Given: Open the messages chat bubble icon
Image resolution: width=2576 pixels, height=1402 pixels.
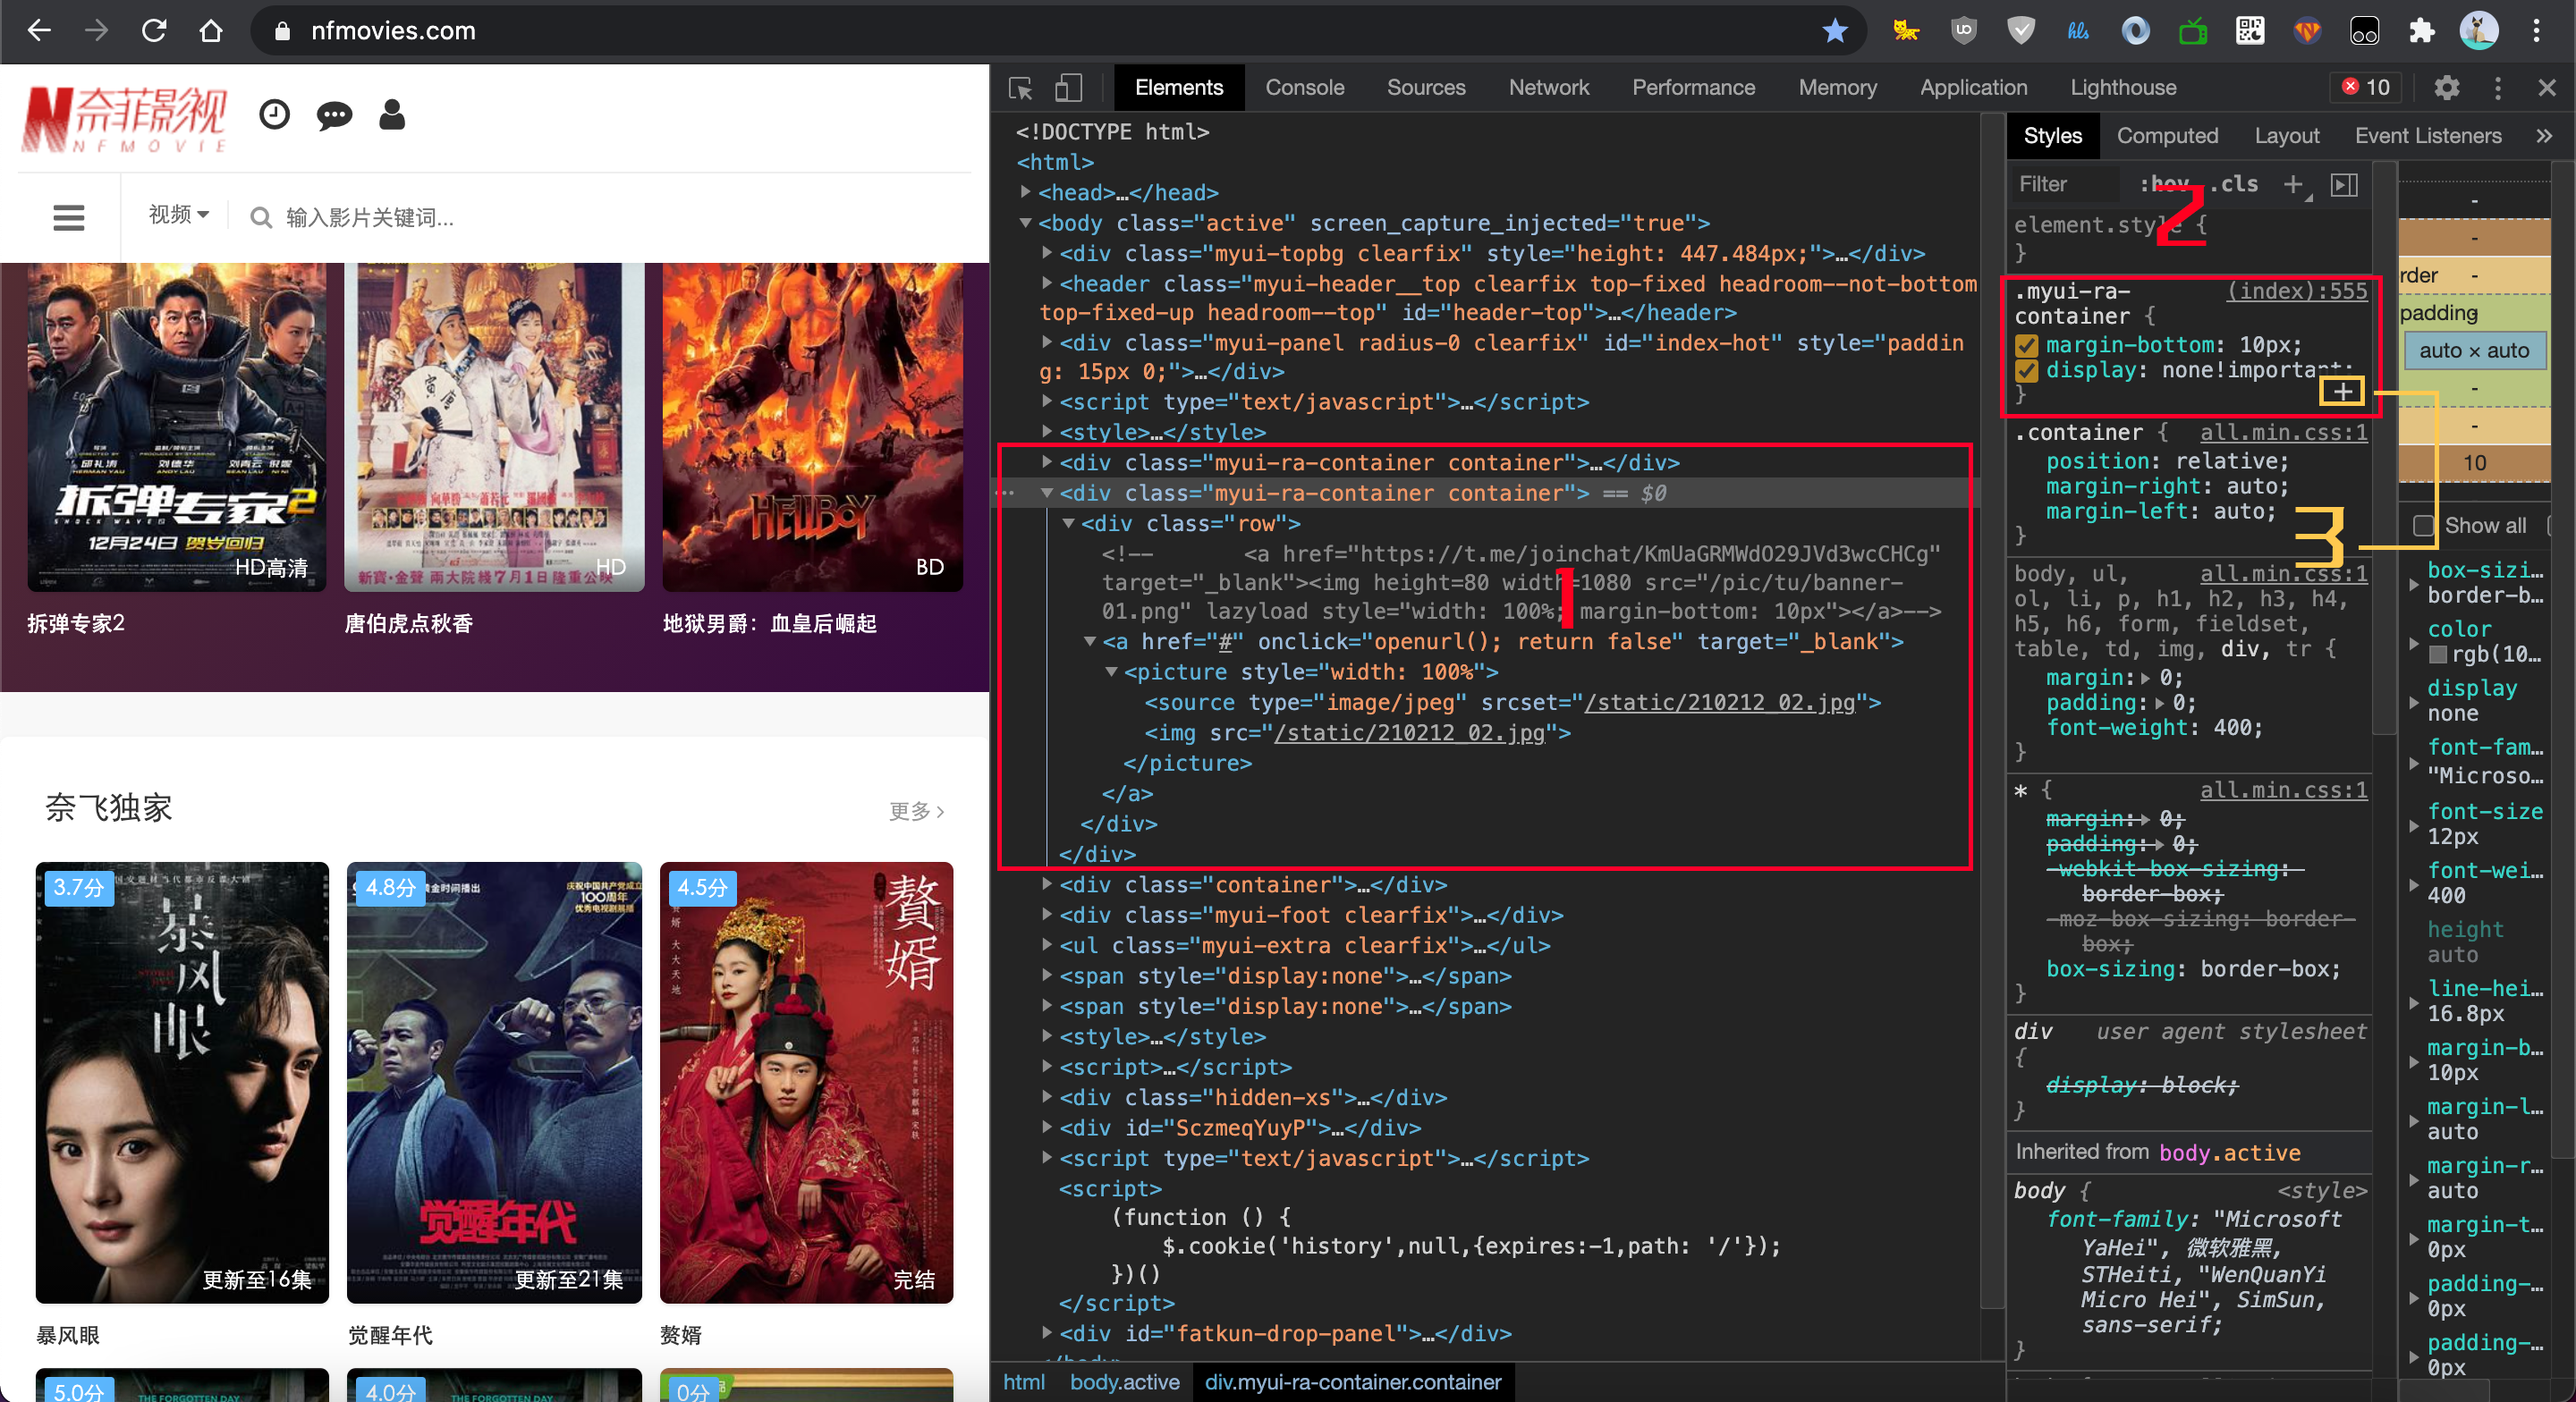Looking at the screenshot, I should (x=334, y=116).
